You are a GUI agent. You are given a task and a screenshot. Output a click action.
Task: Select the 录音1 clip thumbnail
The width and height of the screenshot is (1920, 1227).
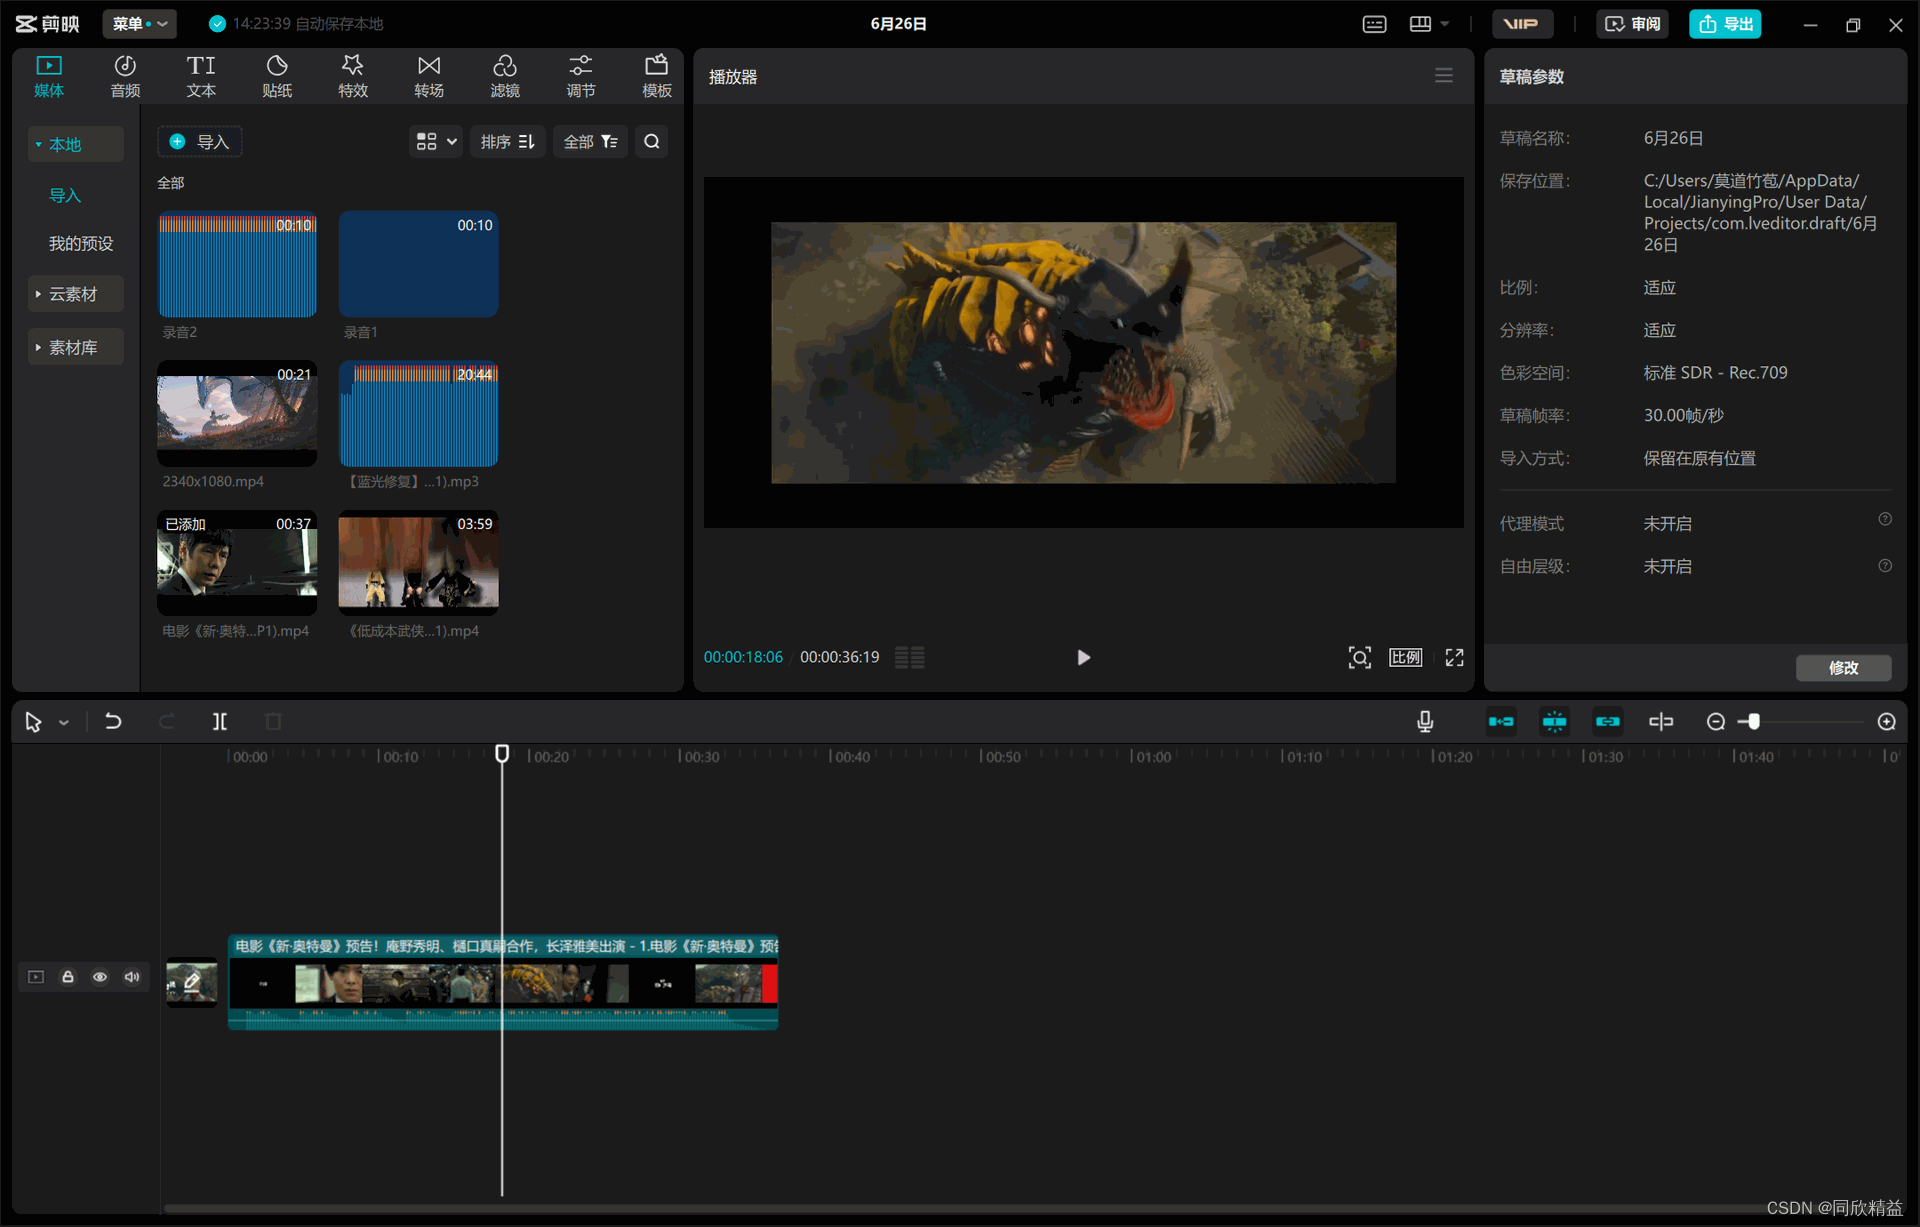(418, 265)
